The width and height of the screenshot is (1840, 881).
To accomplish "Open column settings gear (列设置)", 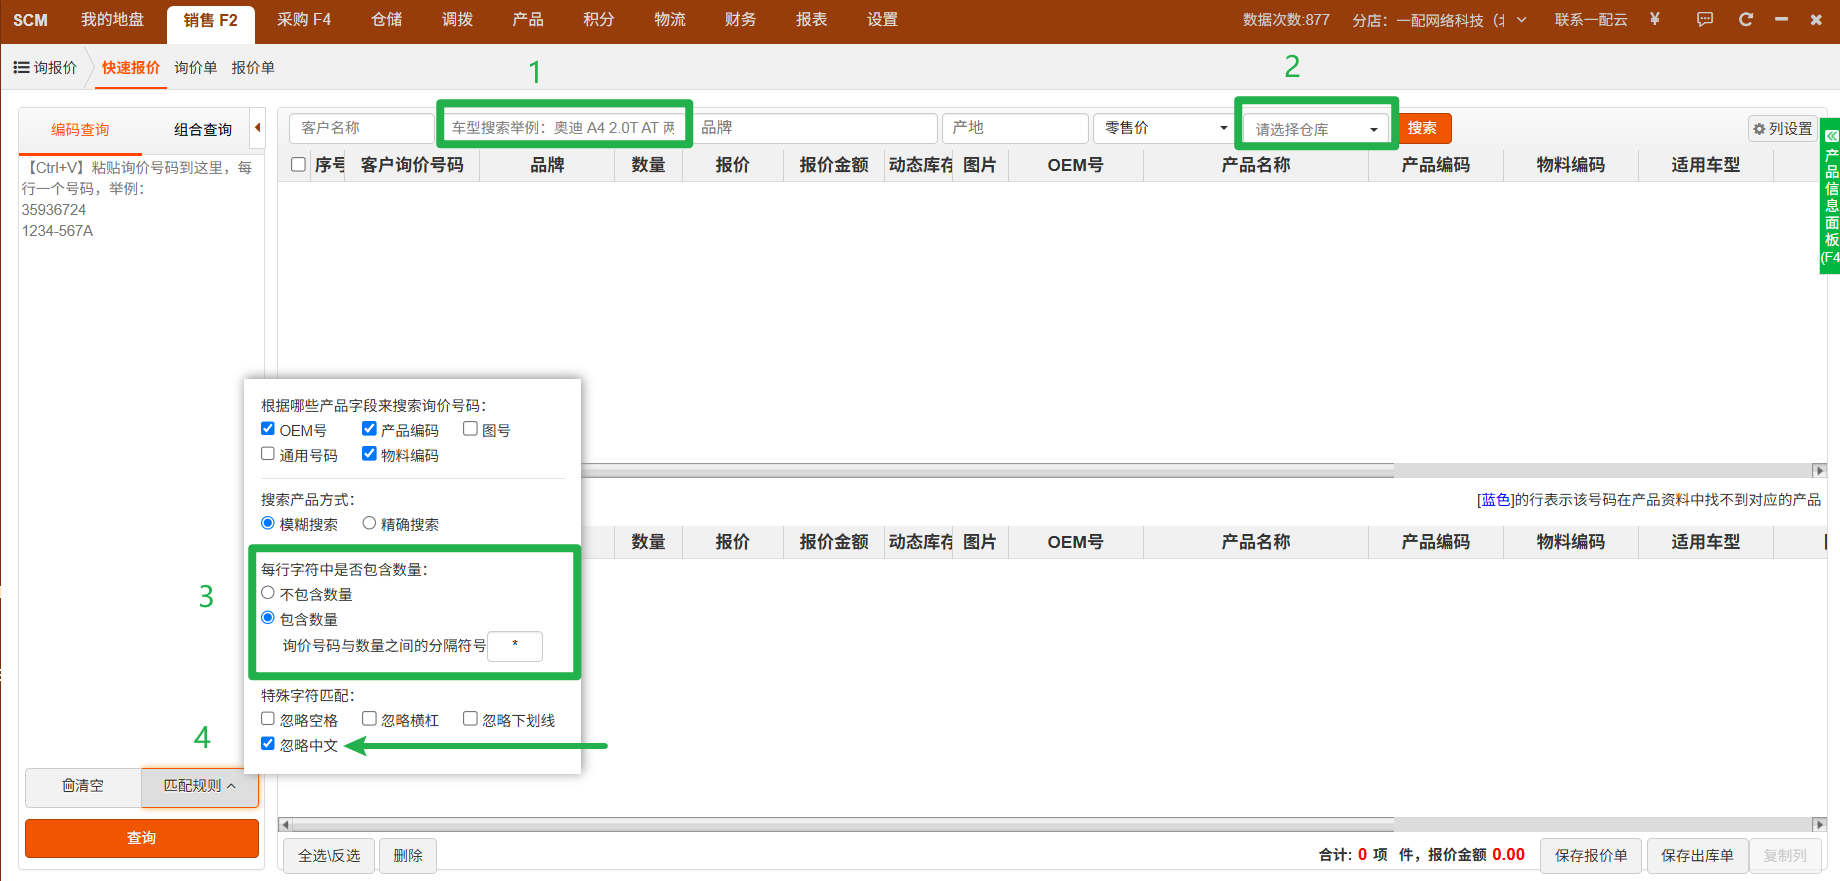I will [x=1782, y=129].
